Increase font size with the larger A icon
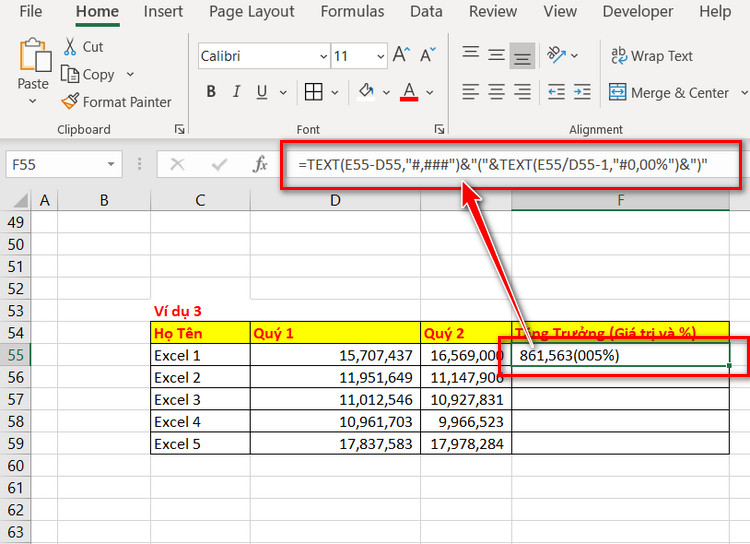This screenshot has width=750, height=544. pyautogui.click(x=401, y=55)
